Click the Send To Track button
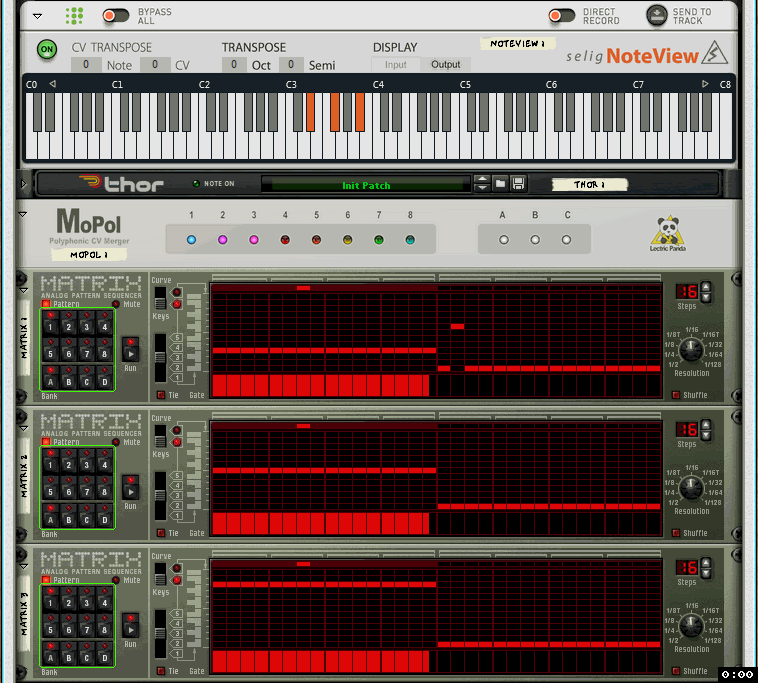 coord(656,15)
